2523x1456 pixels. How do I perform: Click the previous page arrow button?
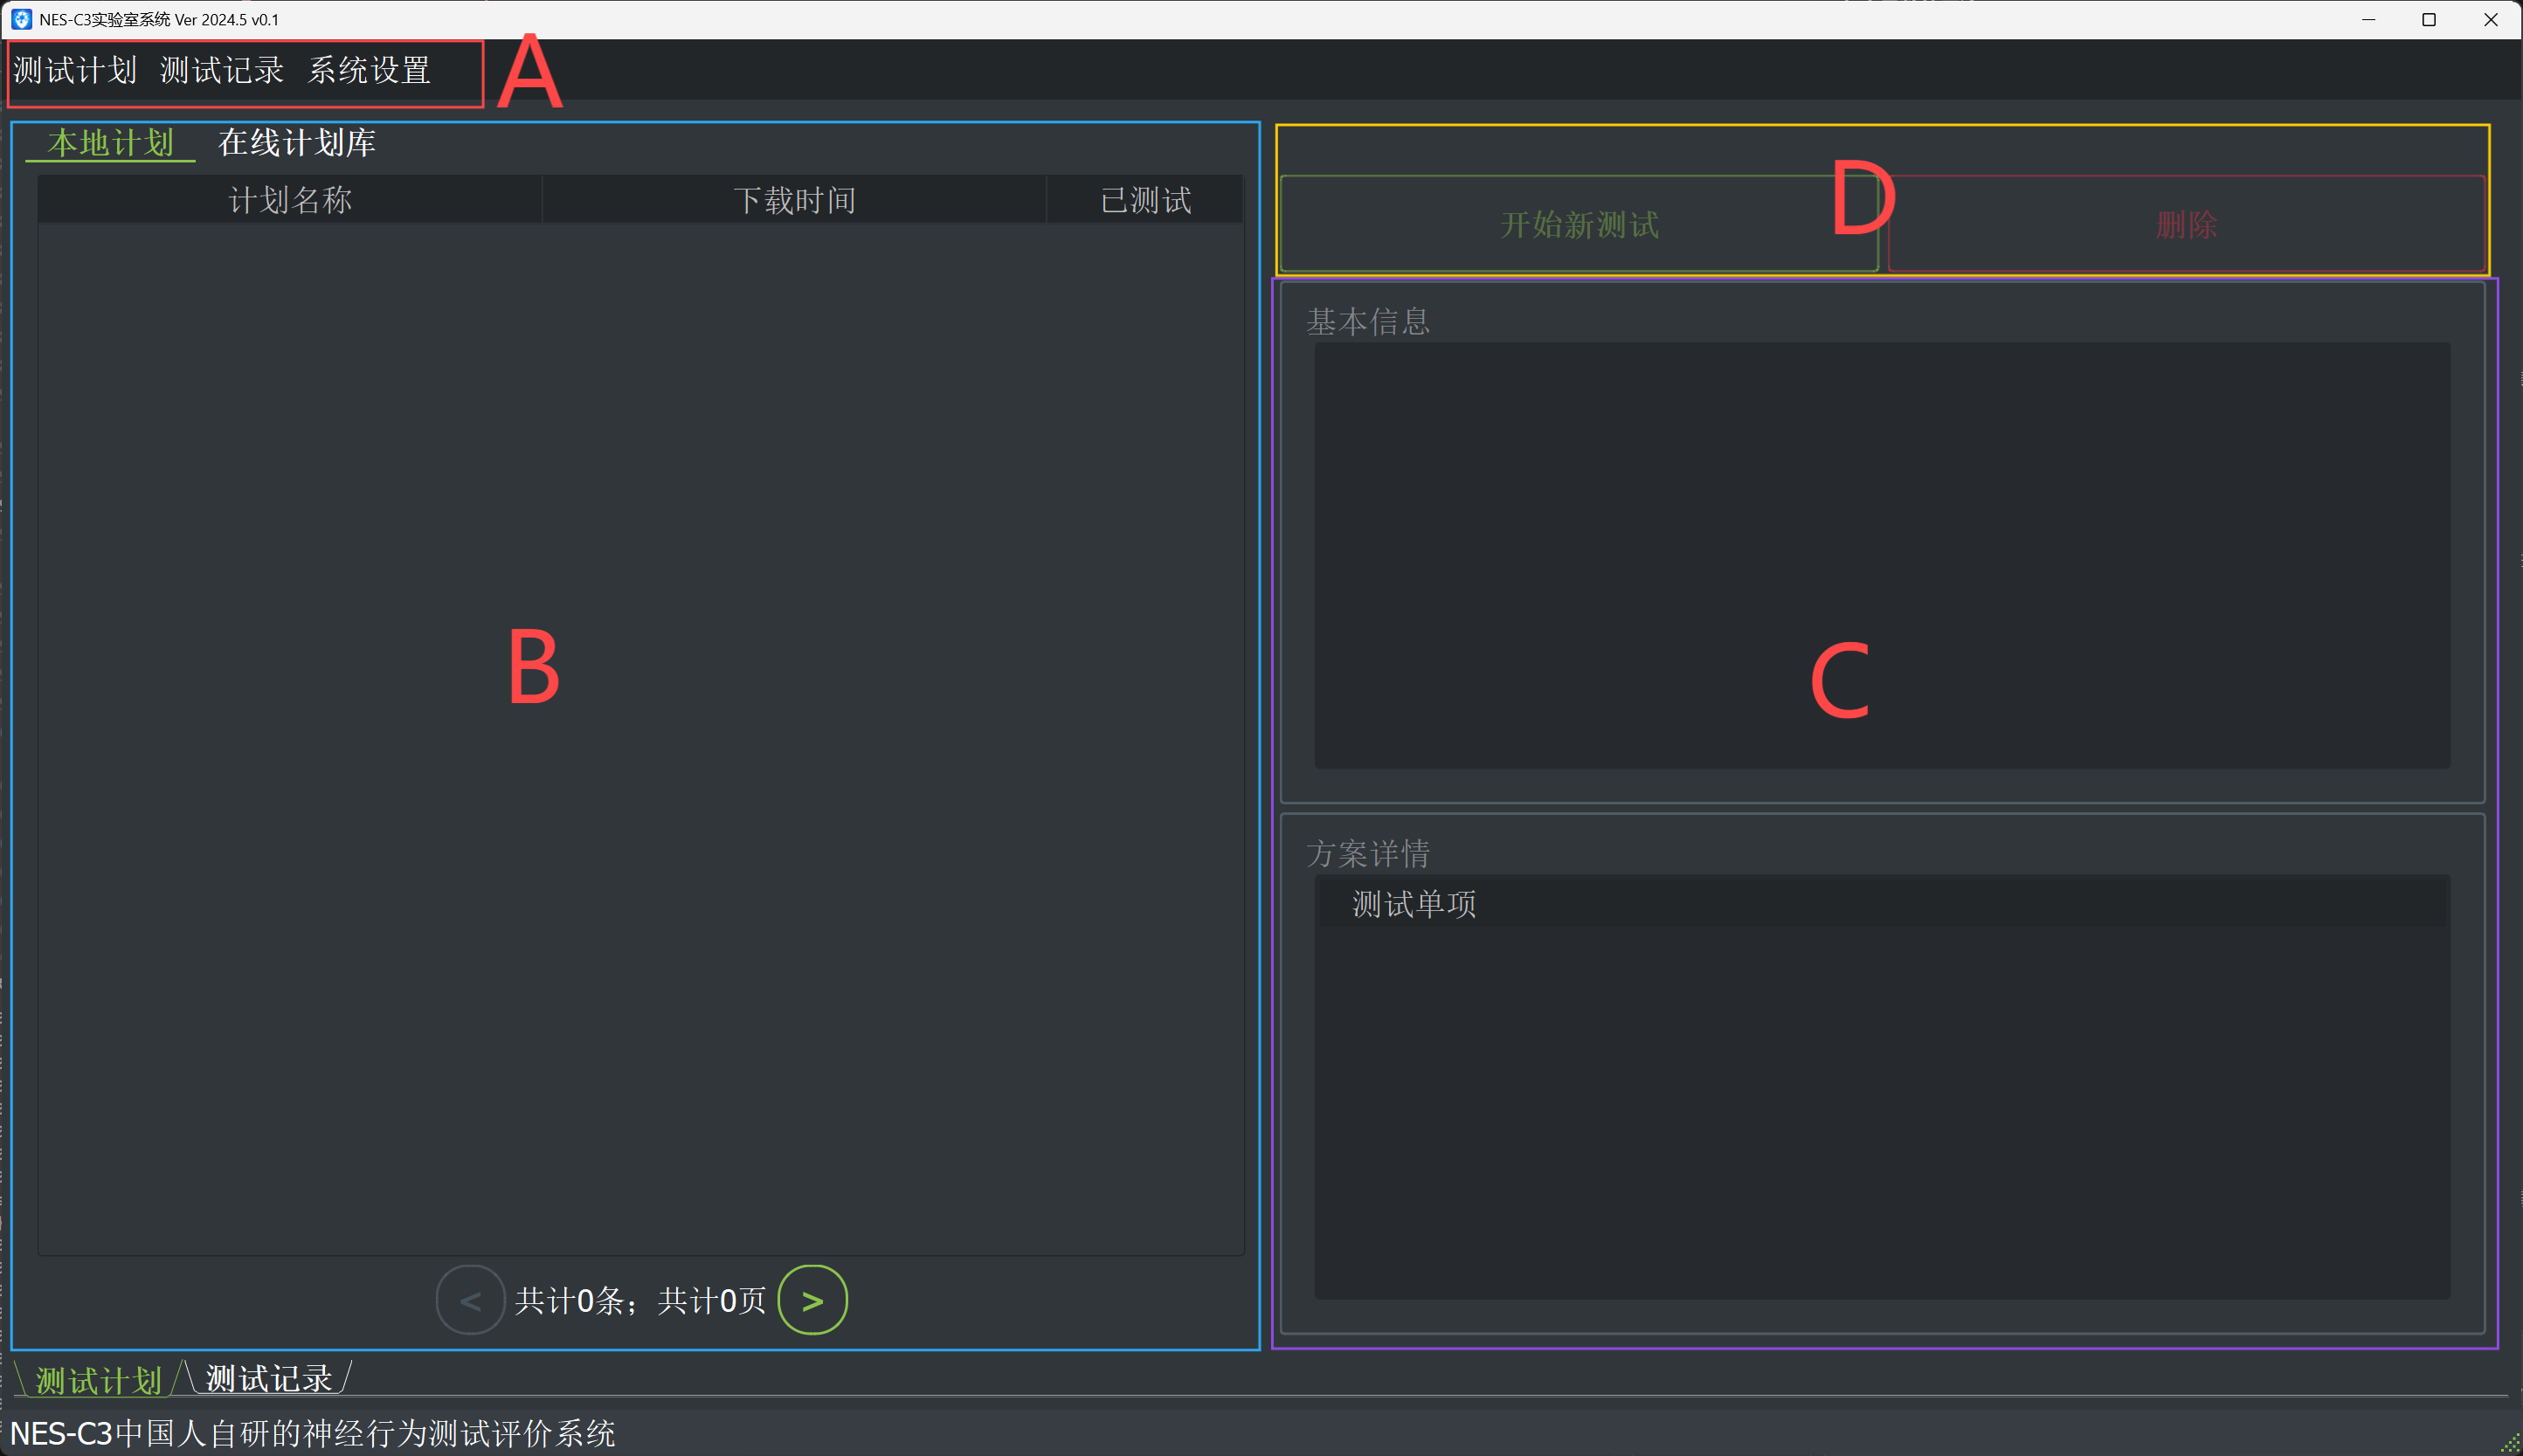(x=470, y=1300)
